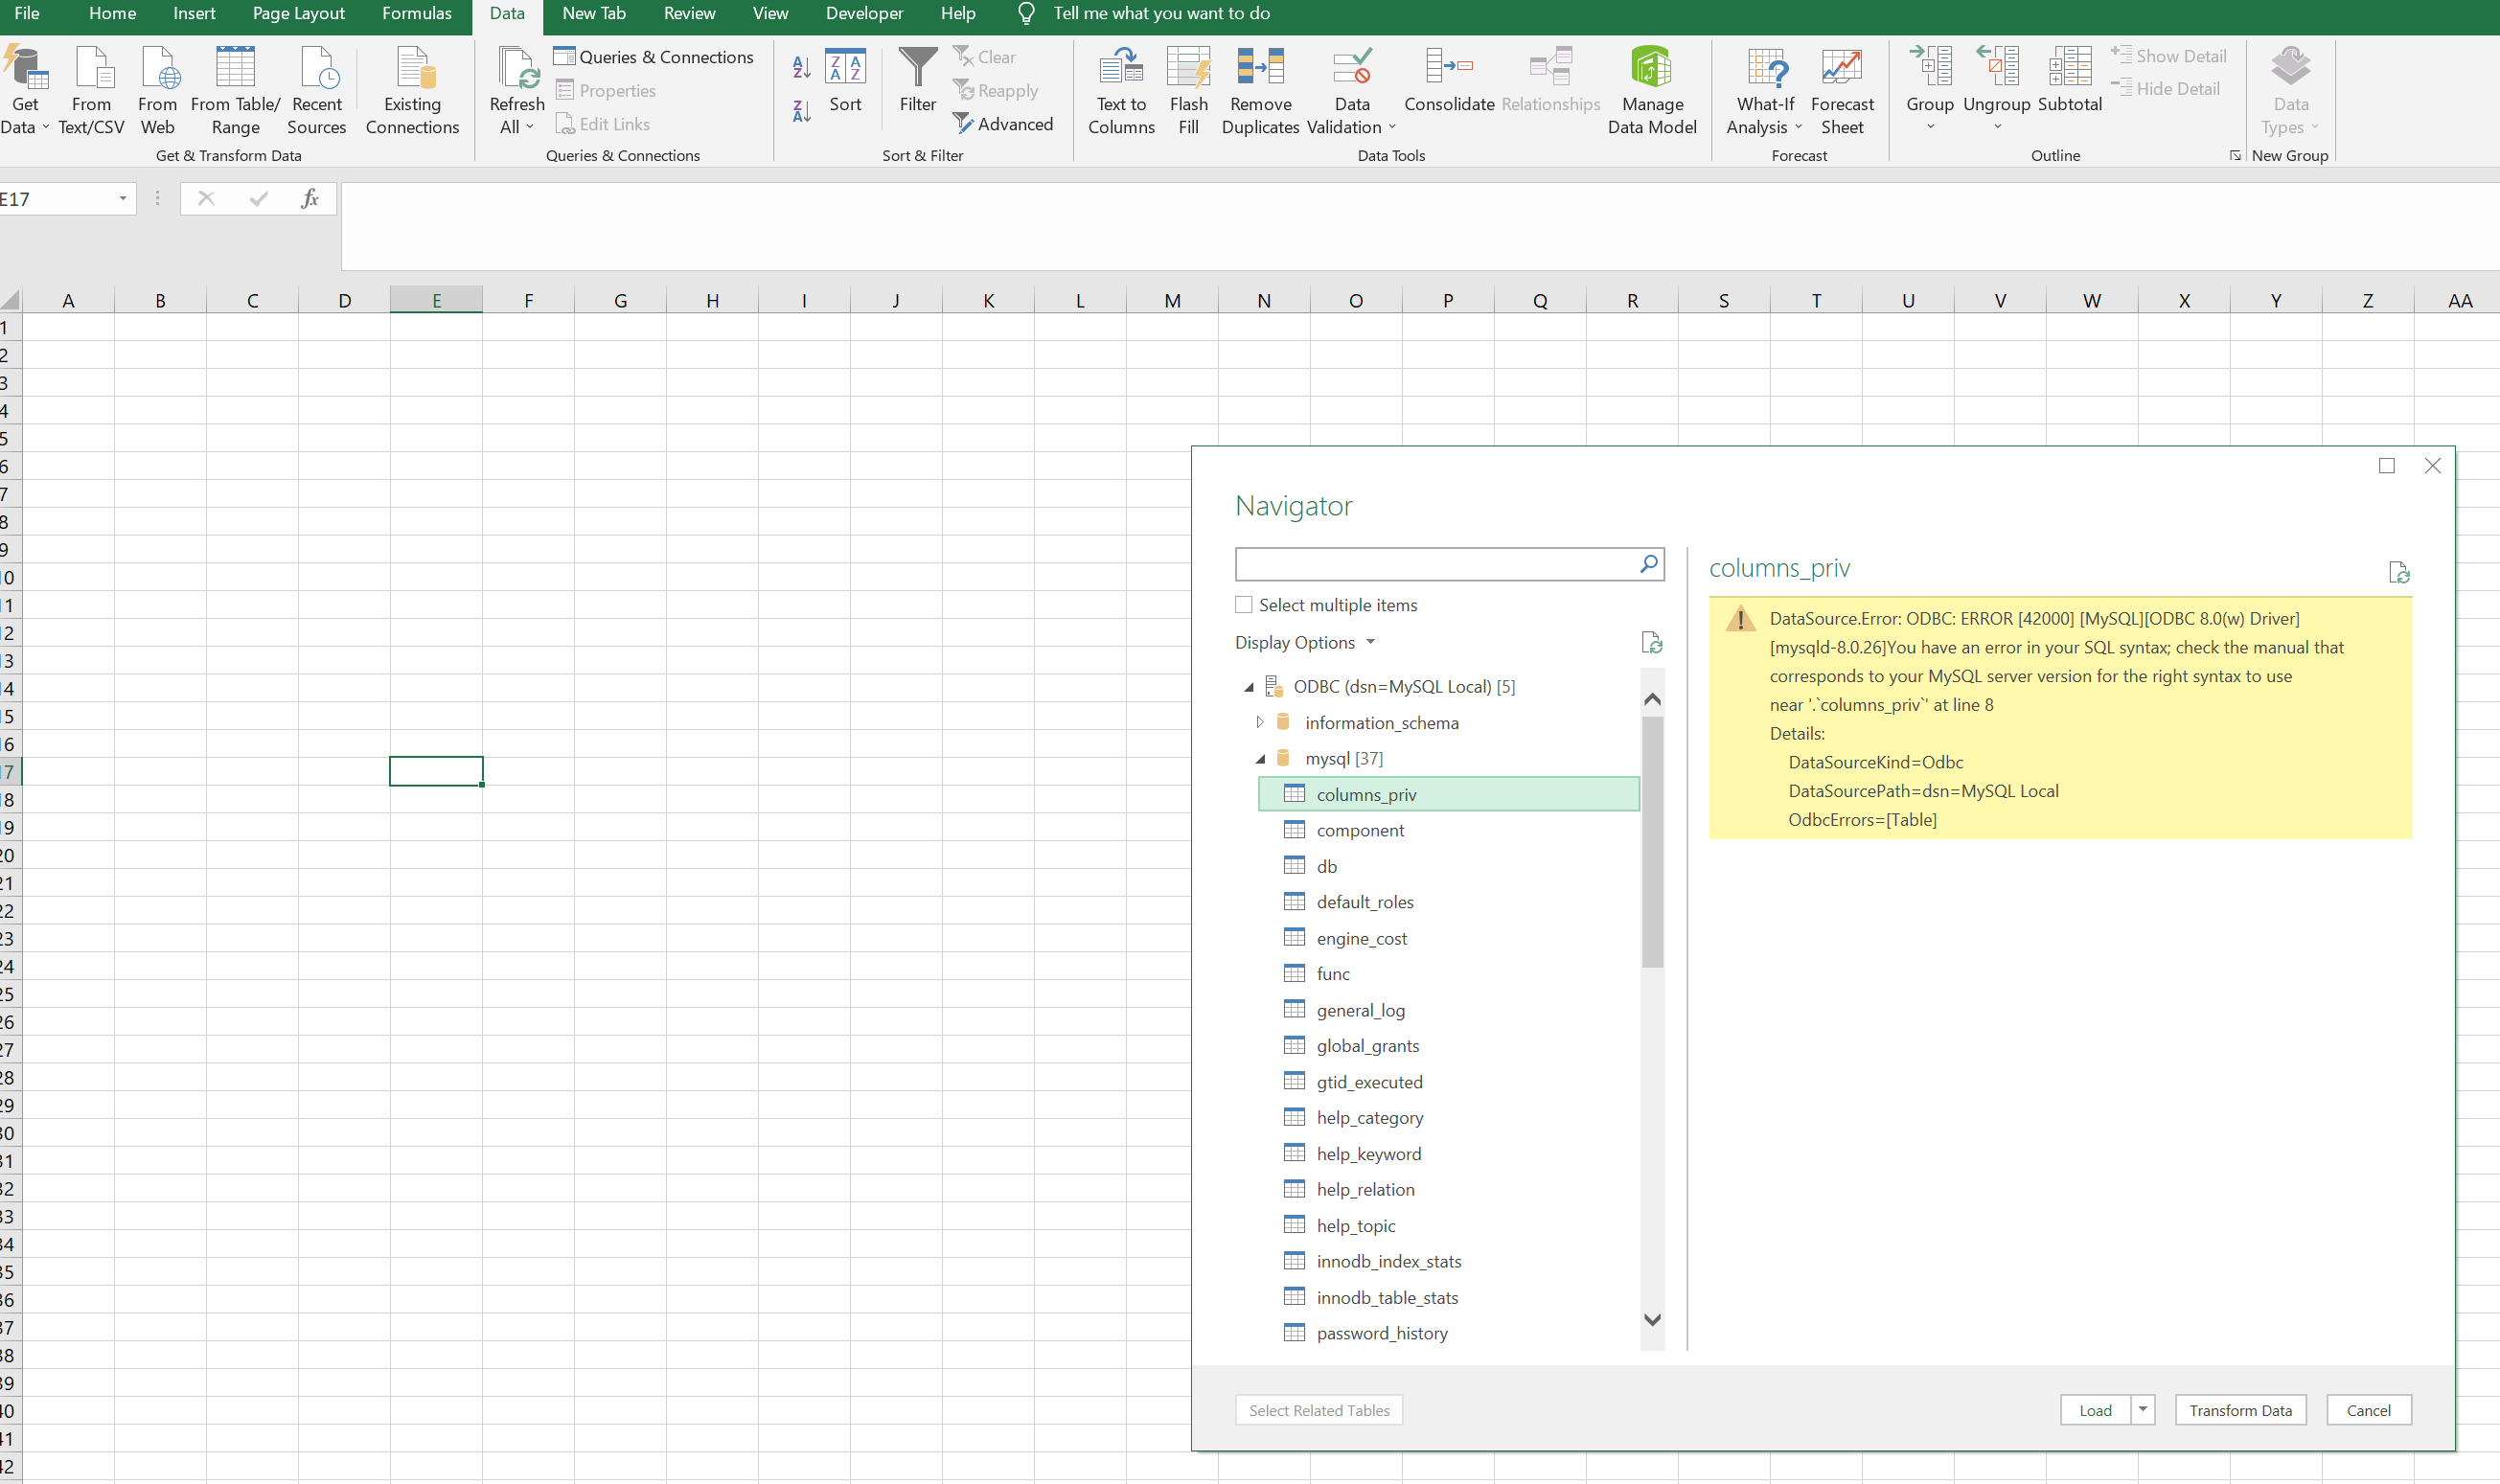Click the search magnifier in Navigator

tap(1649, 564)
